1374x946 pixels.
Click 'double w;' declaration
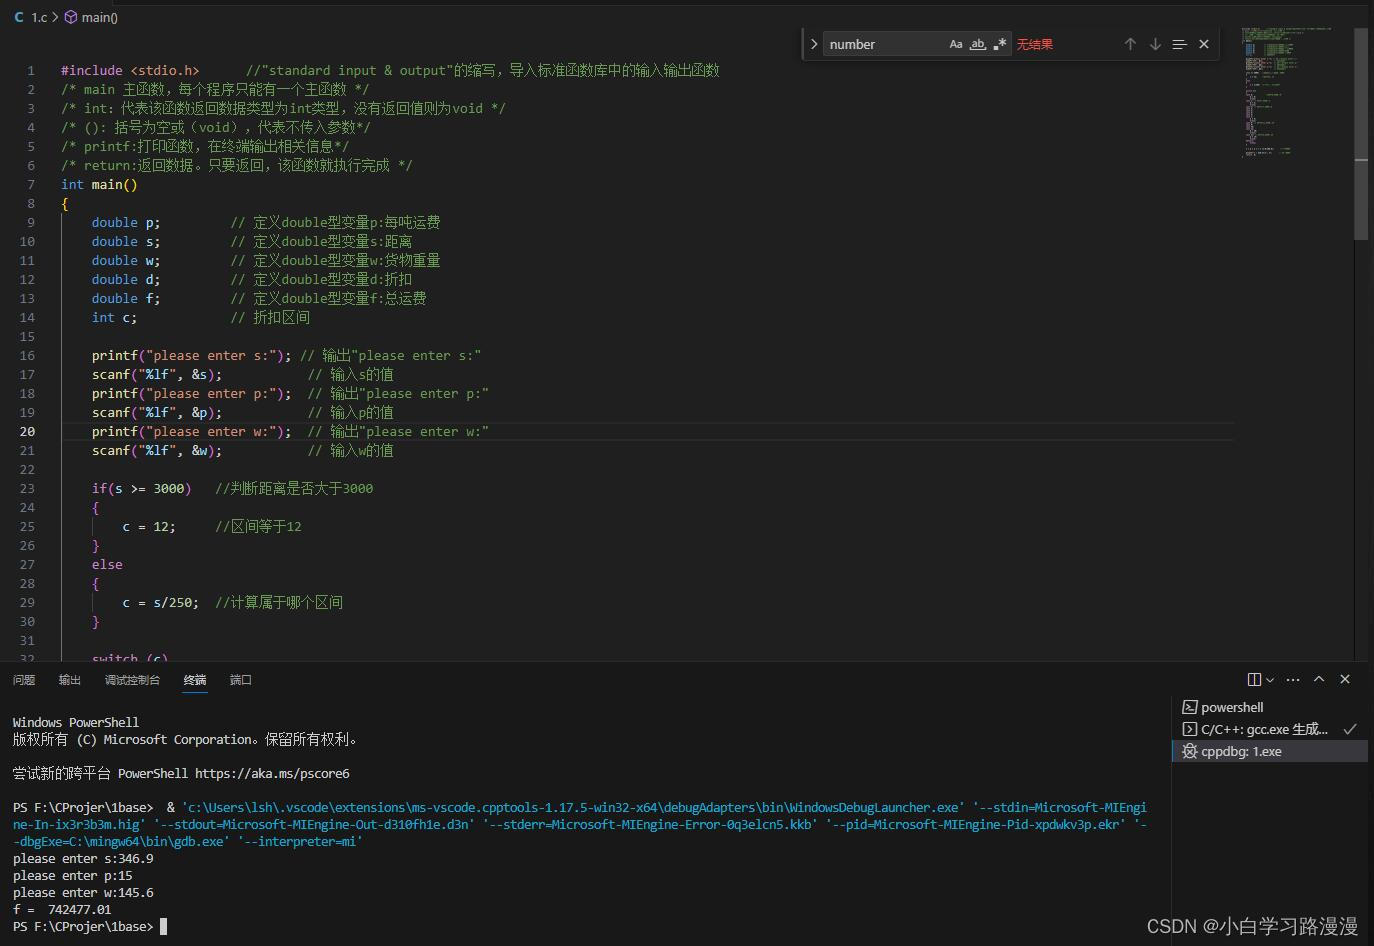[126, 261]
